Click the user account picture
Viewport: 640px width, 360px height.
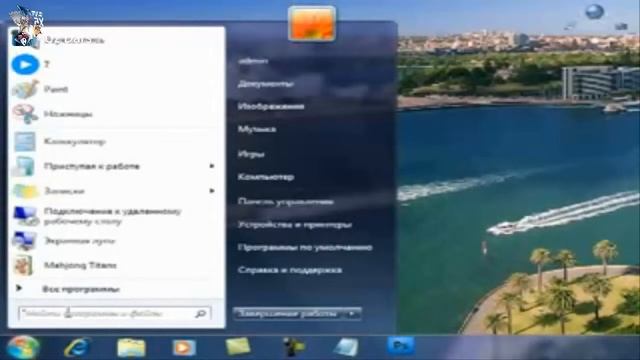(x=312, y=24)
